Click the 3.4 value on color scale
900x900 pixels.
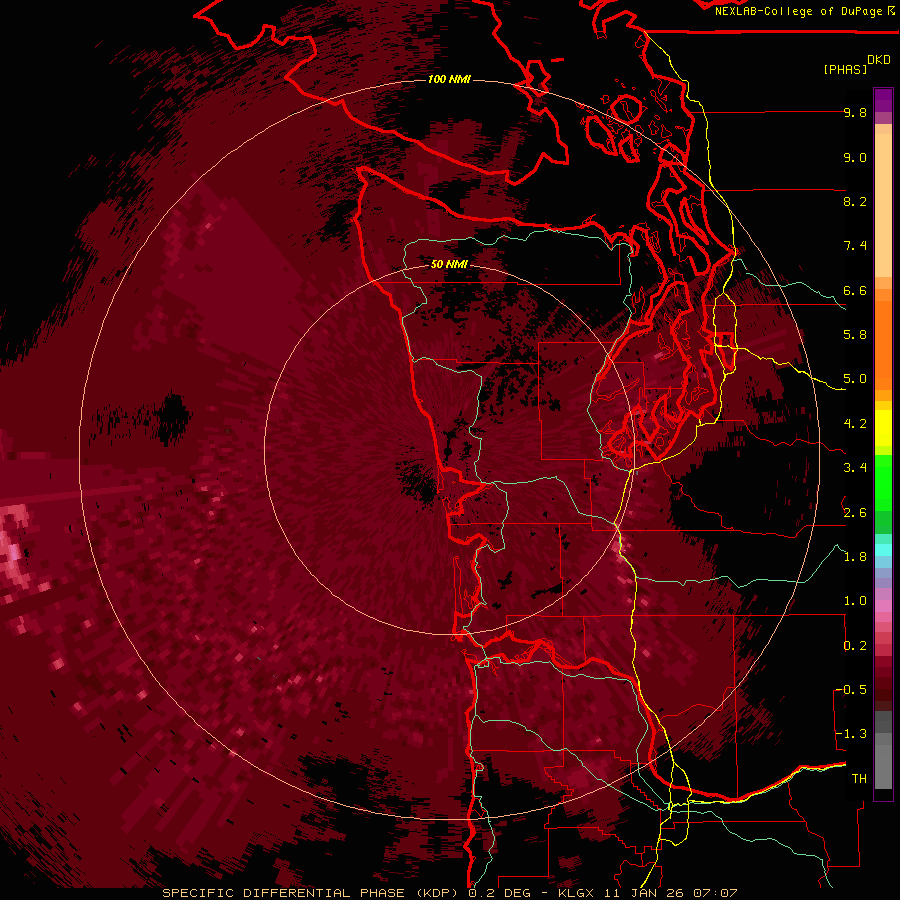pyautogui.click(x=855, y=468)
